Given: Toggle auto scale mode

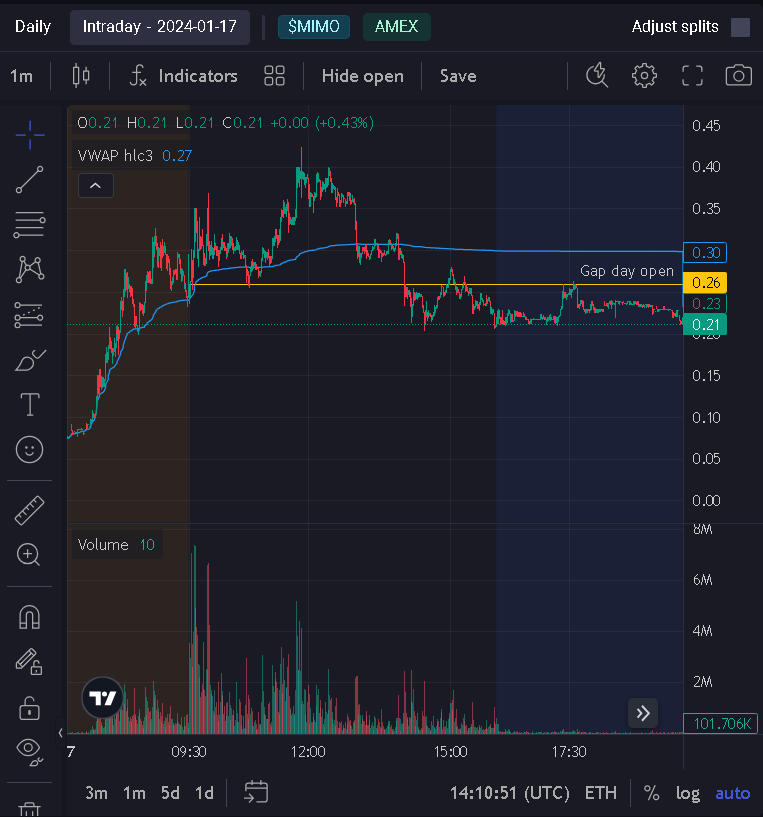Looking at the screenshot, I should [733, 793].
